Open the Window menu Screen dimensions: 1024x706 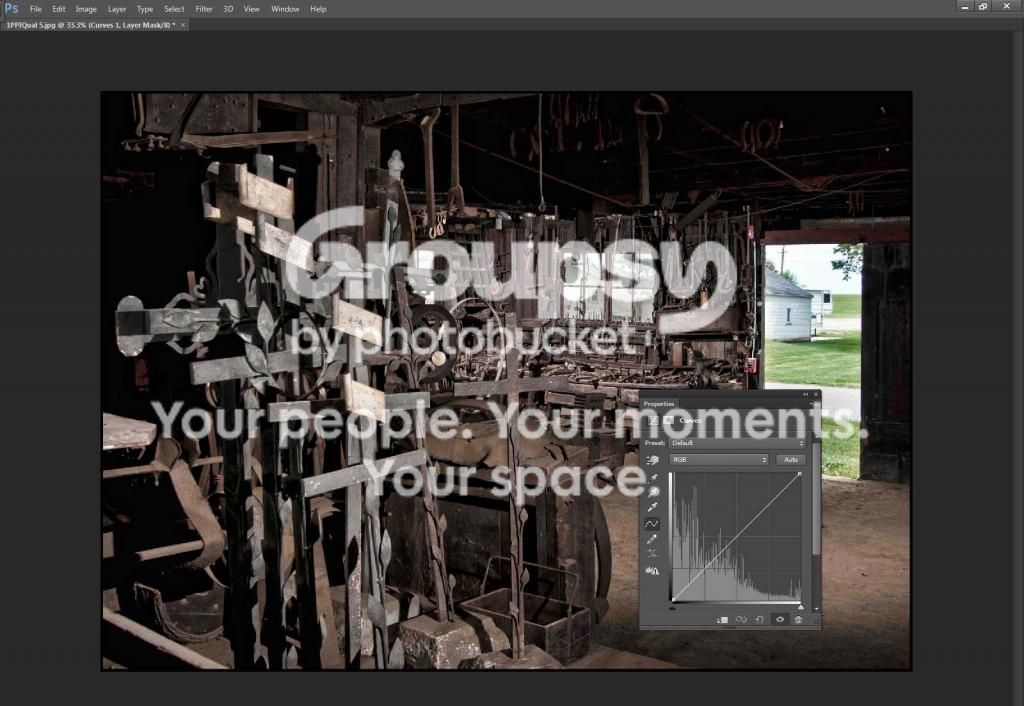pos(285,9)
